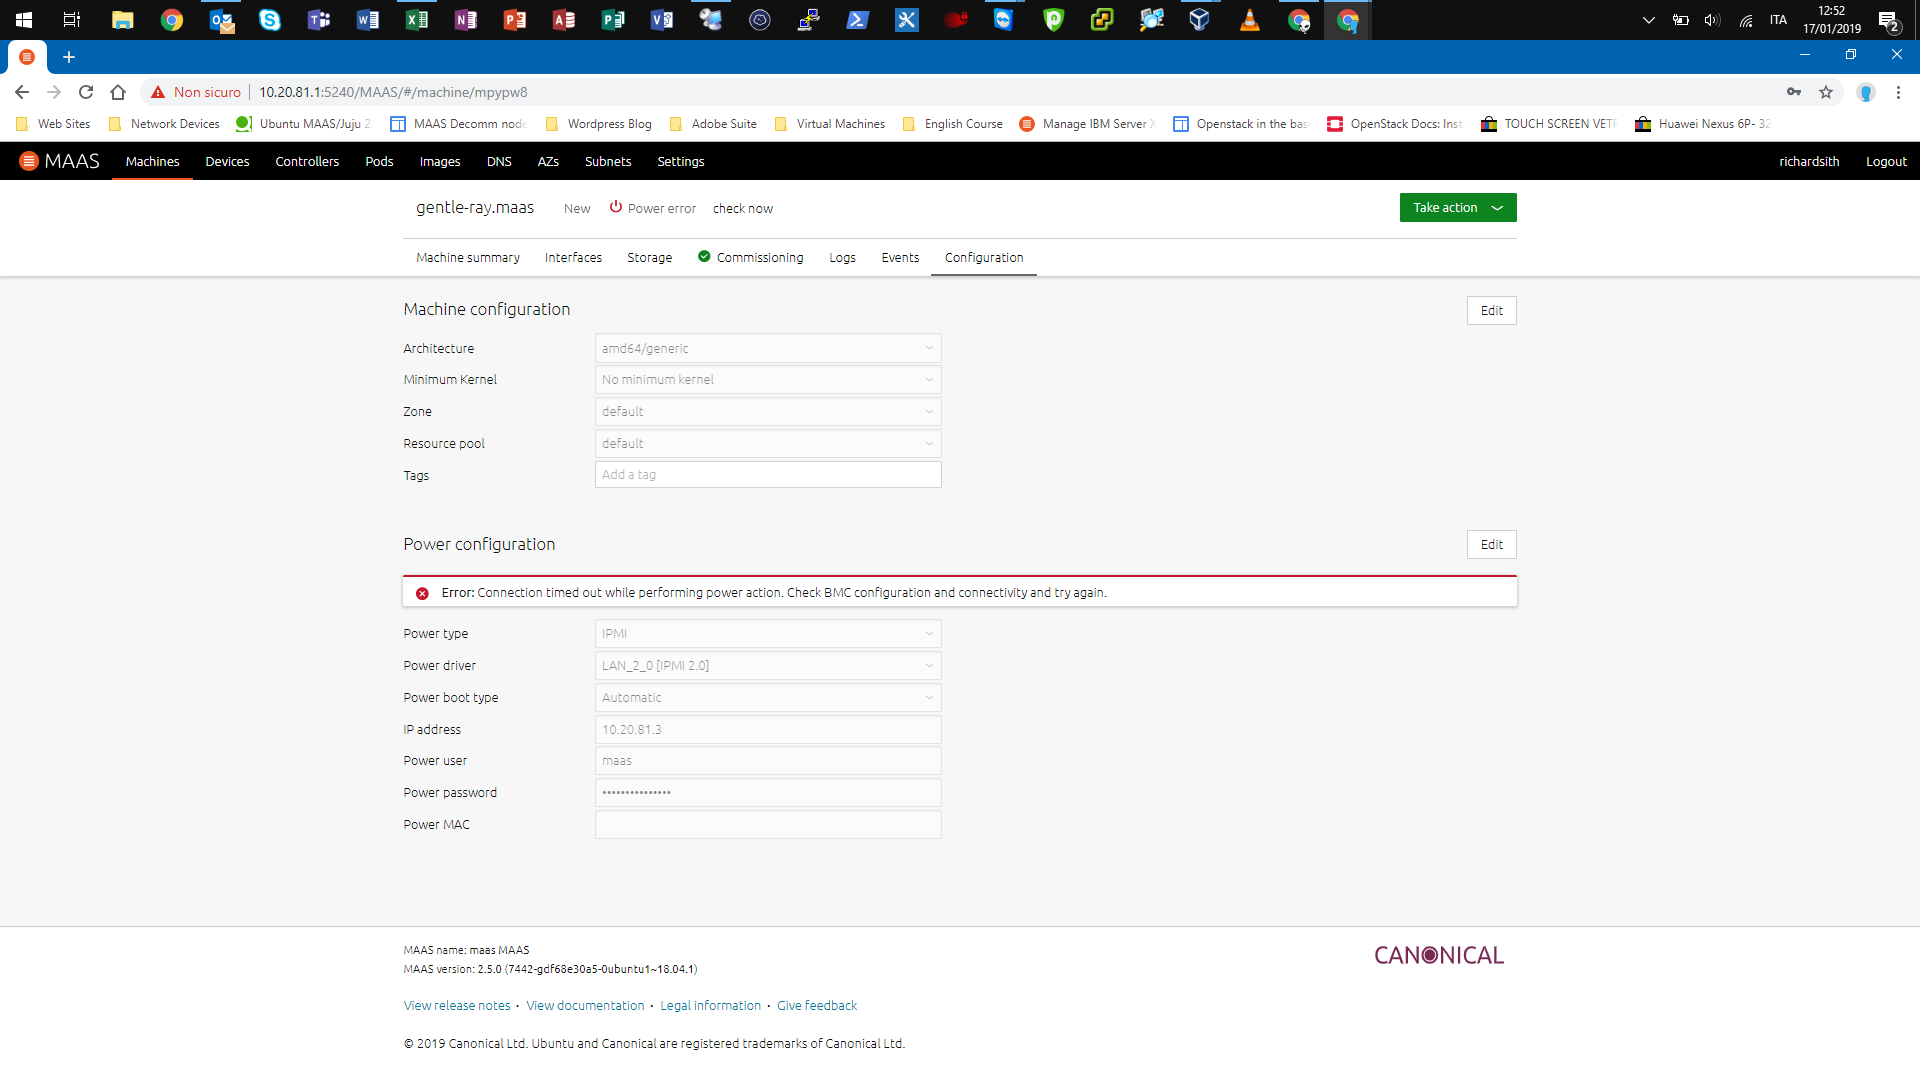Click the check now link

click(x=742, y=209)
